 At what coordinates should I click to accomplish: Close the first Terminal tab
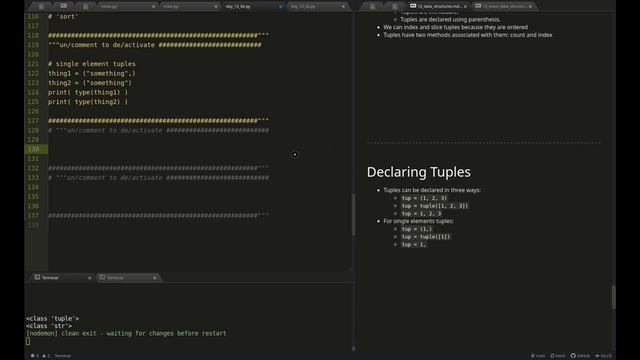click(90, 278)
